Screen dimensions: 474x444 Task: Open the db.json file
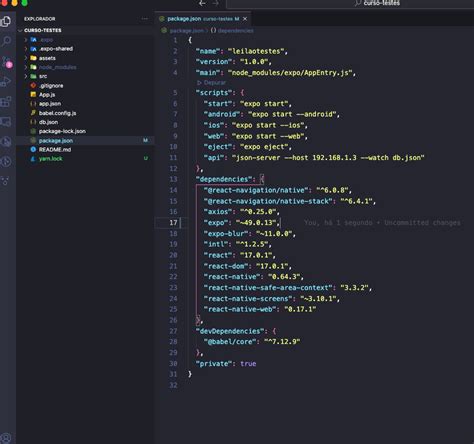coord(48,122)
